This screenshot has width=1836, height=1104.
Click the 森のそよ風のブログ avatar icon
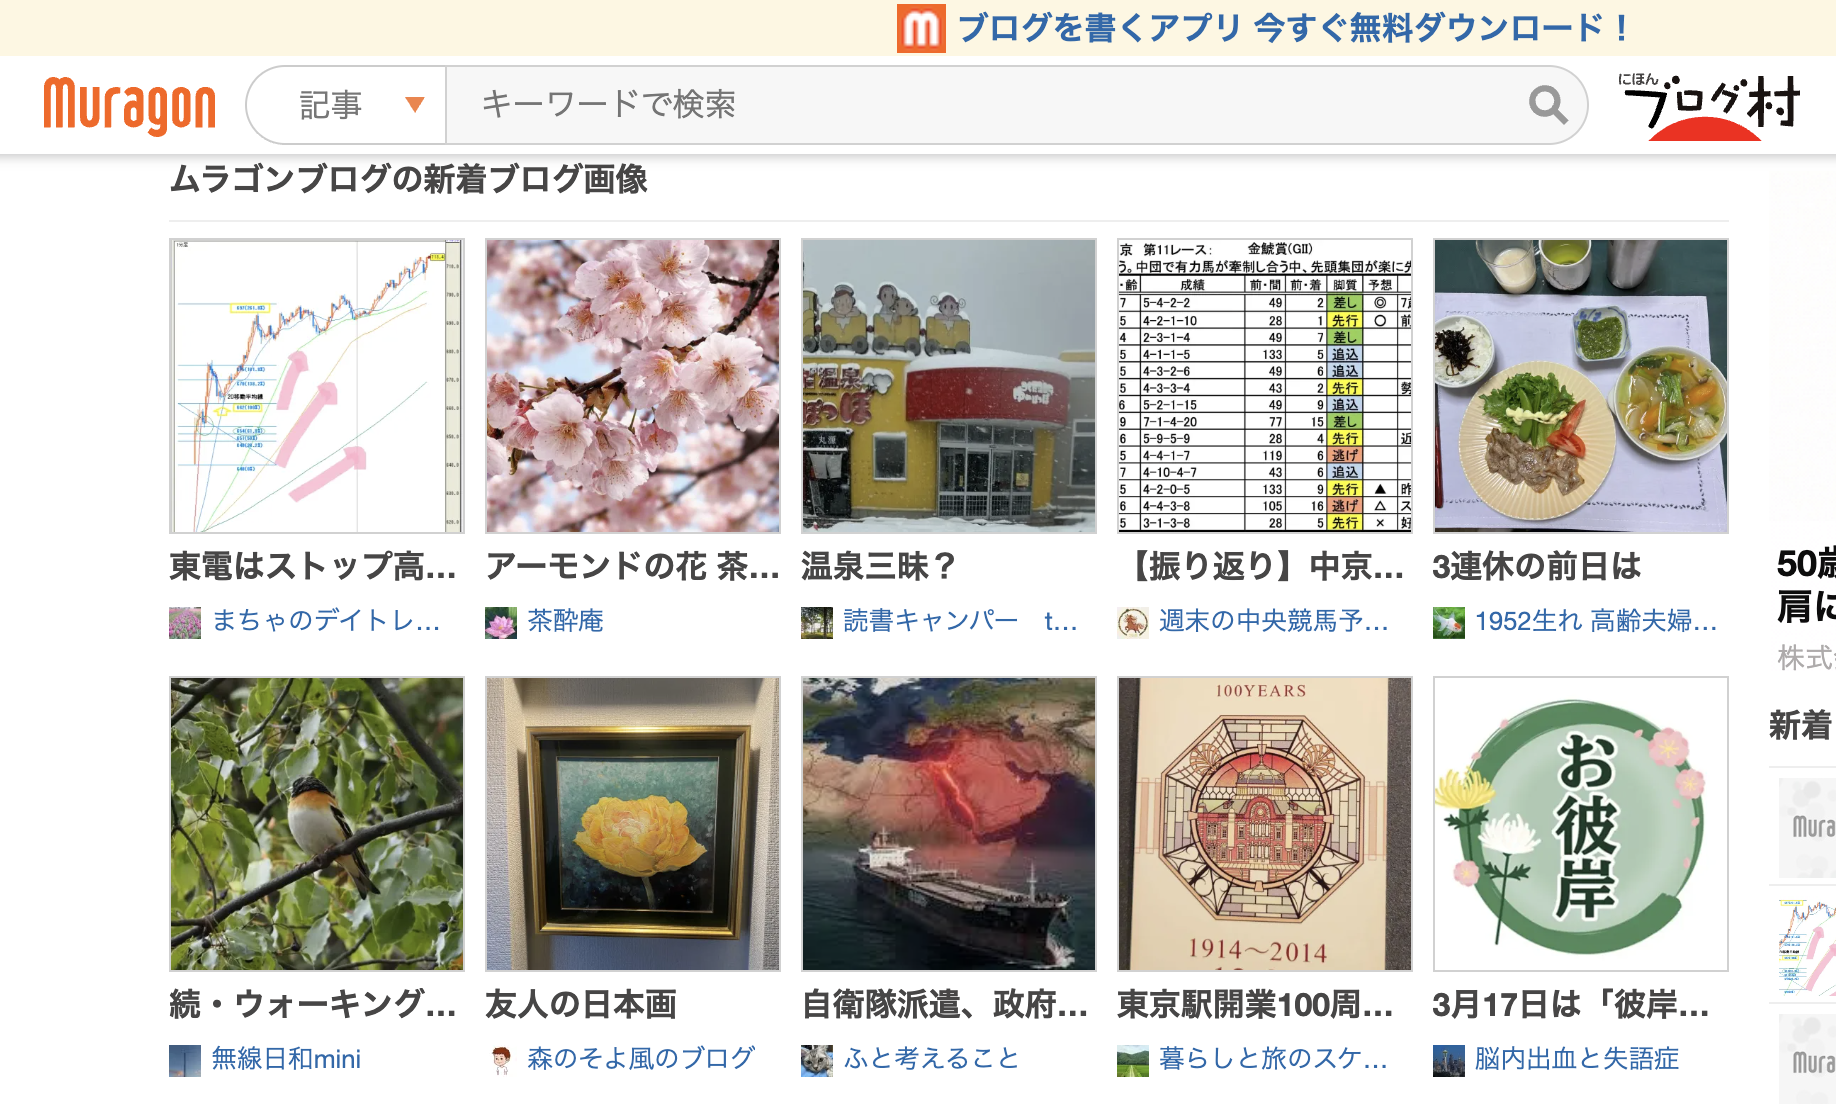(x=501, y=1060)
